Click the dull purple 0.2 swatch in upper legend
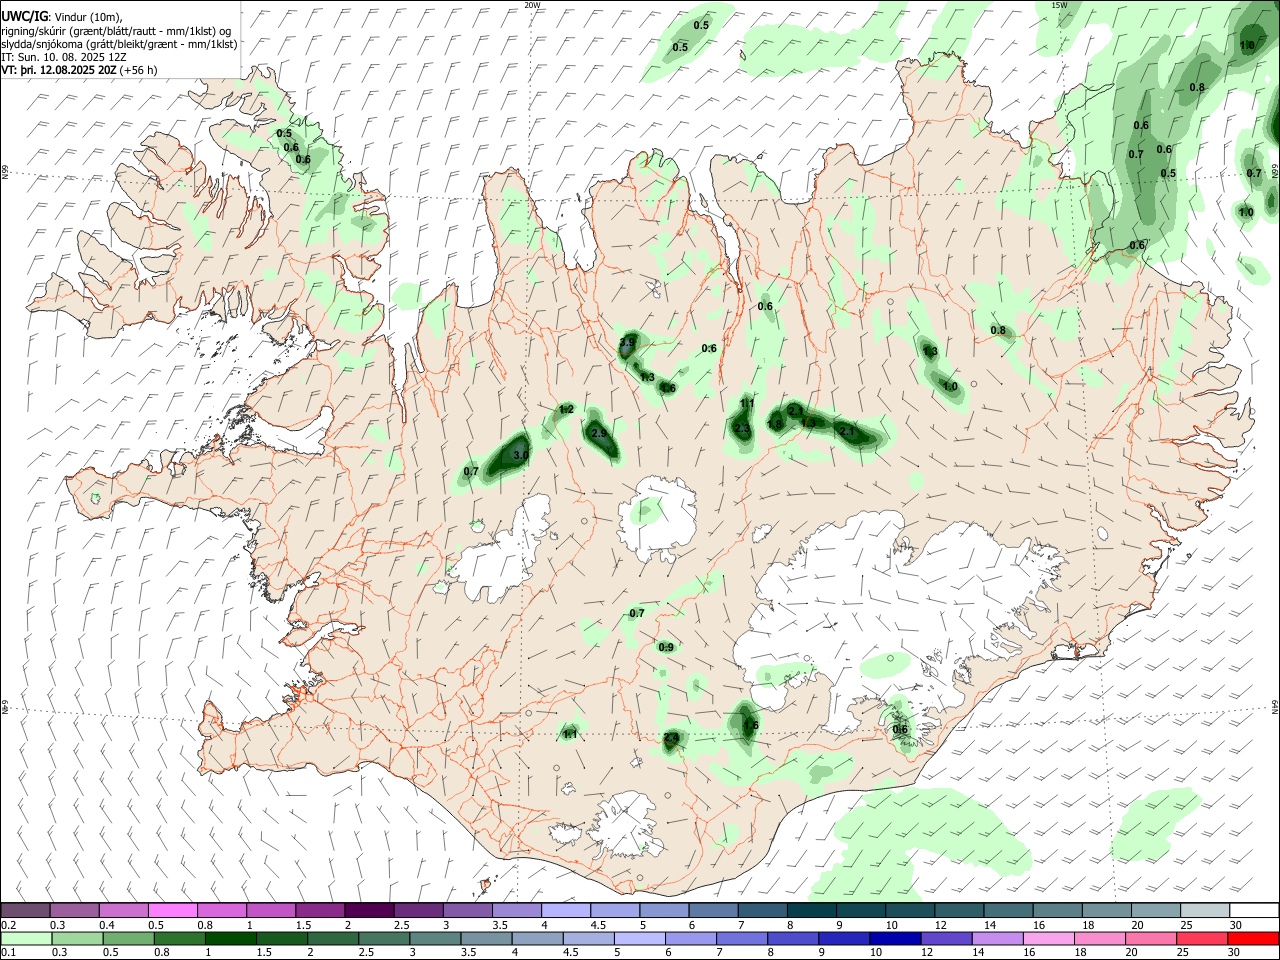1280x960 pixels. point(25,910)
